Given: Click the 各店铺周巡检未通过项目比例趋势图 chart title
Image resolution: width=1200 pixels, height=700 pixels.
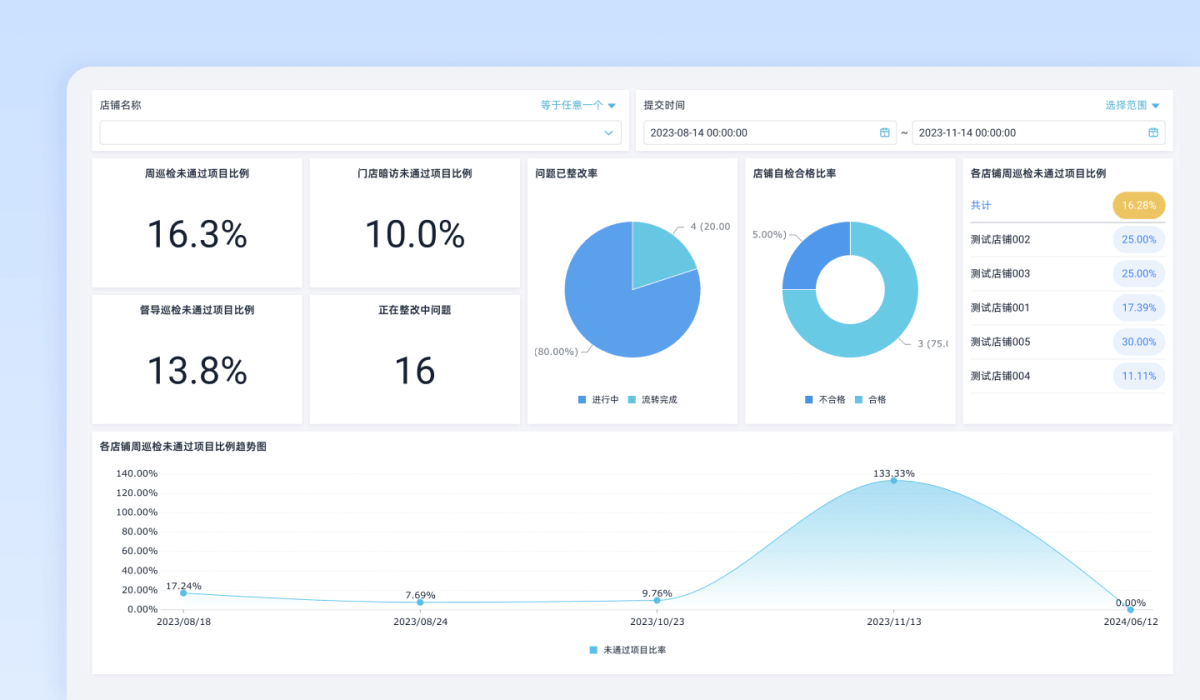Looking at the screenshot, I should tap(183, 447).
